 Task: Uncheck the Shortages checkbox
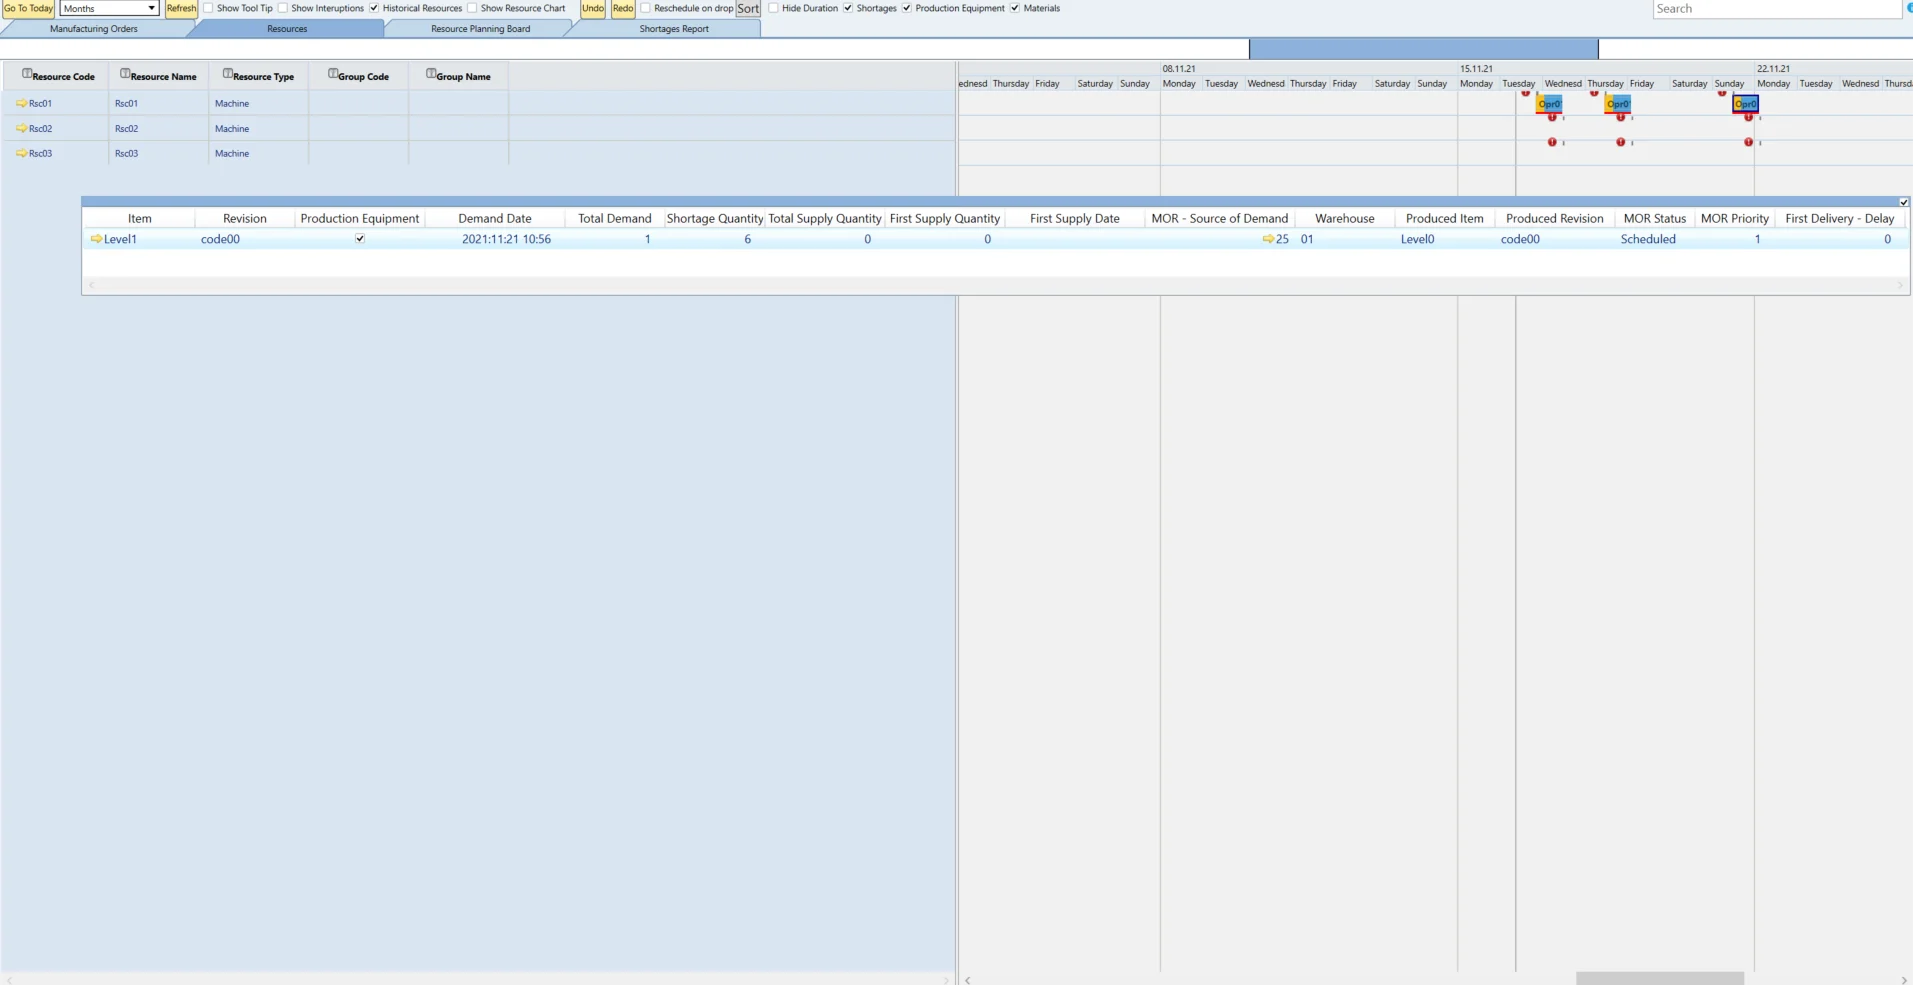pos(848,8)
